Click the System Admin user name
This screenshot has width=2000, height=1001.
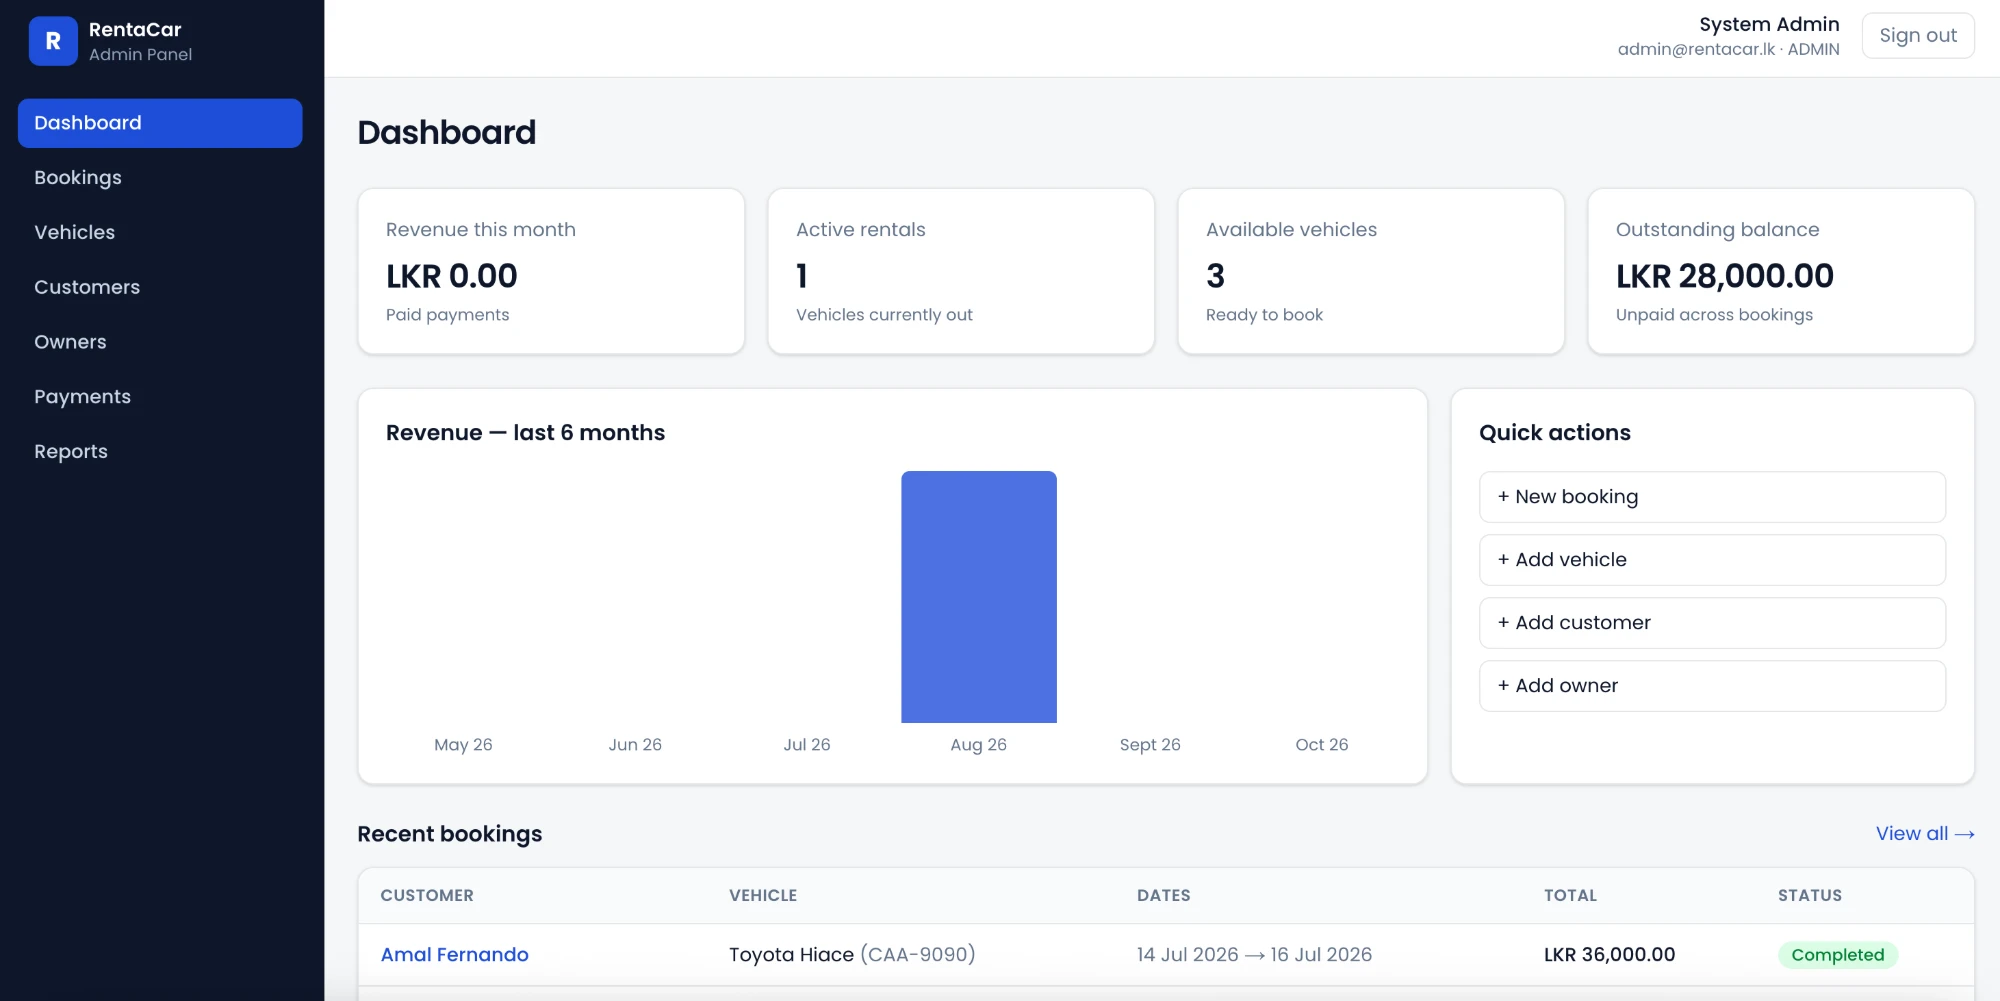pos(1769,24)
